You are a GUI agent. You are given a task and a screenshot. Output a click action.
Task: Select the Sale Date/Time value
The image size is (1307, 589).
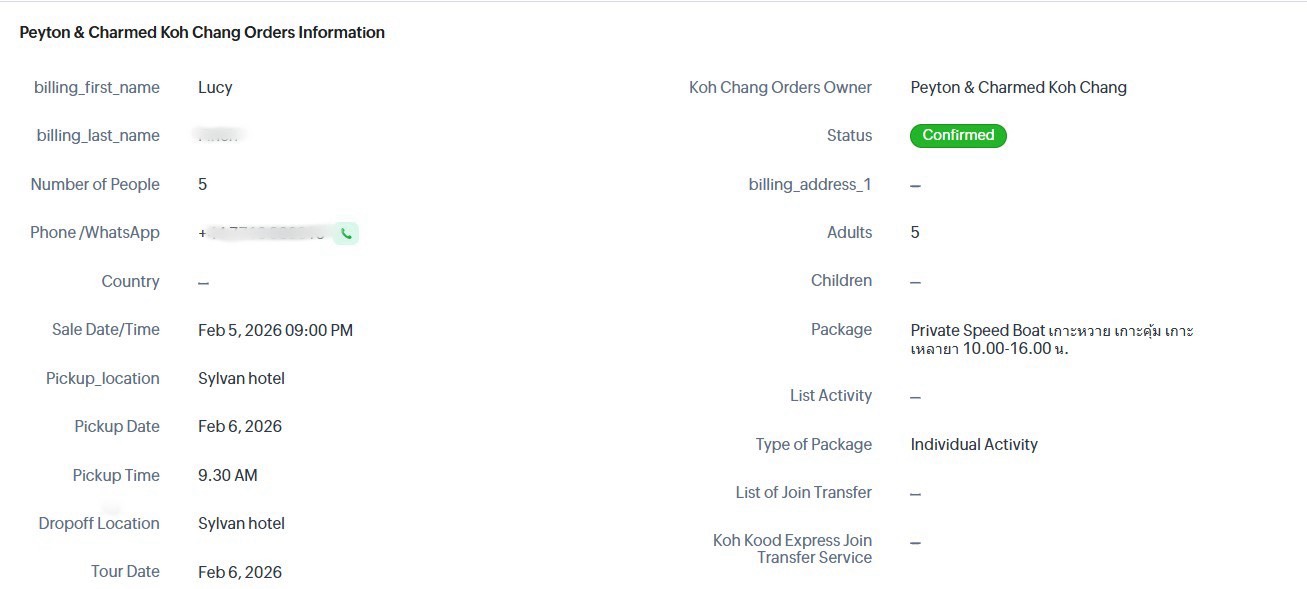pos(275,330)
